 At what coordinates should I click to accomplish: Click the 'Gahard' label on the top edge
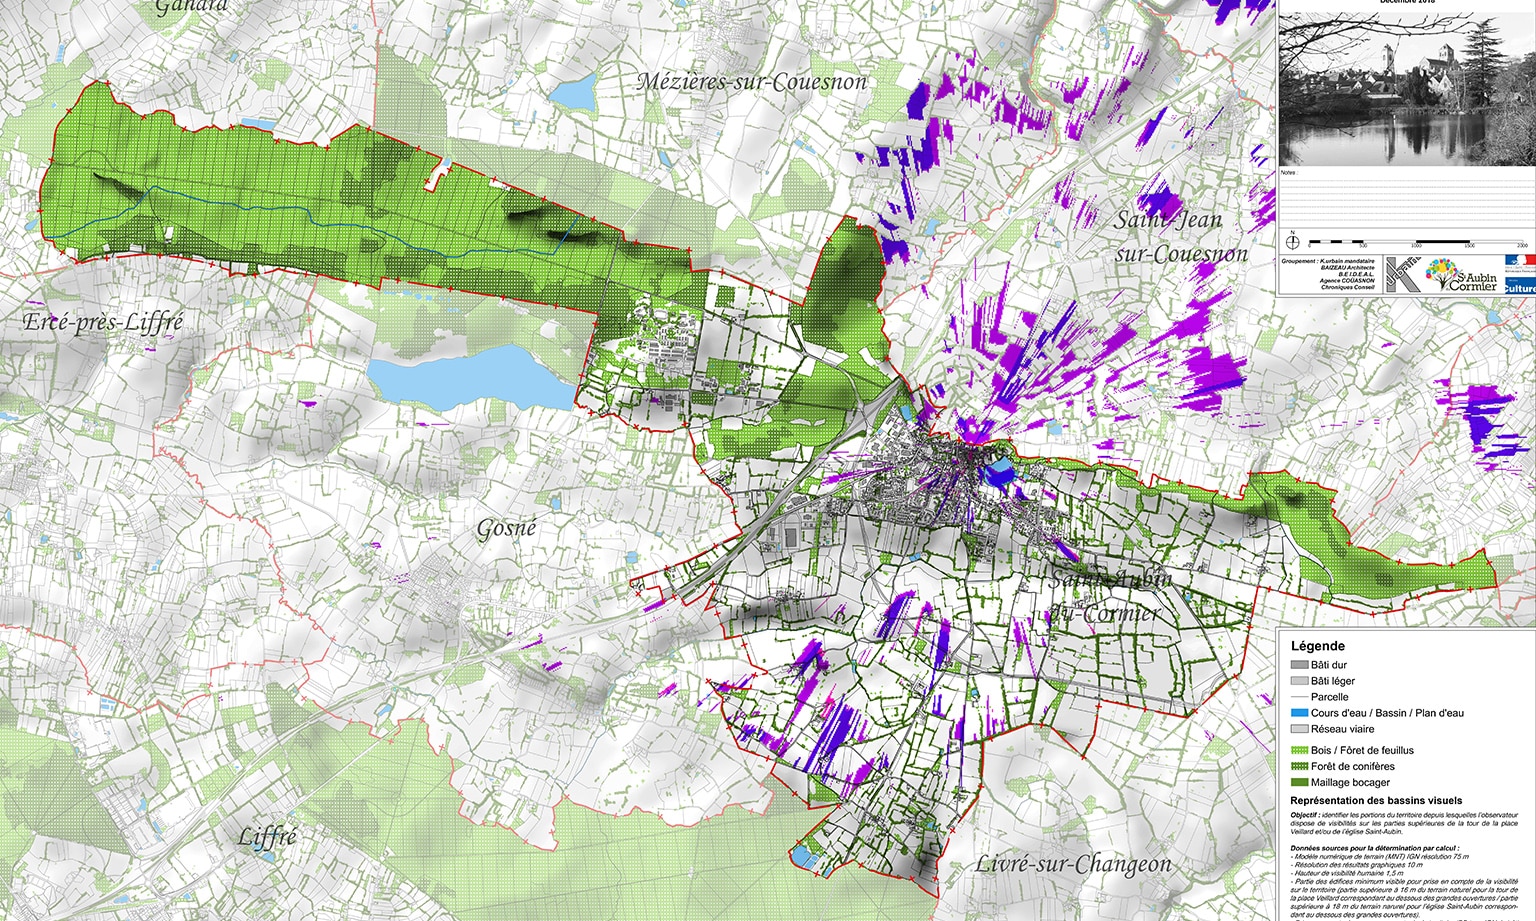[x=191, y=6]
